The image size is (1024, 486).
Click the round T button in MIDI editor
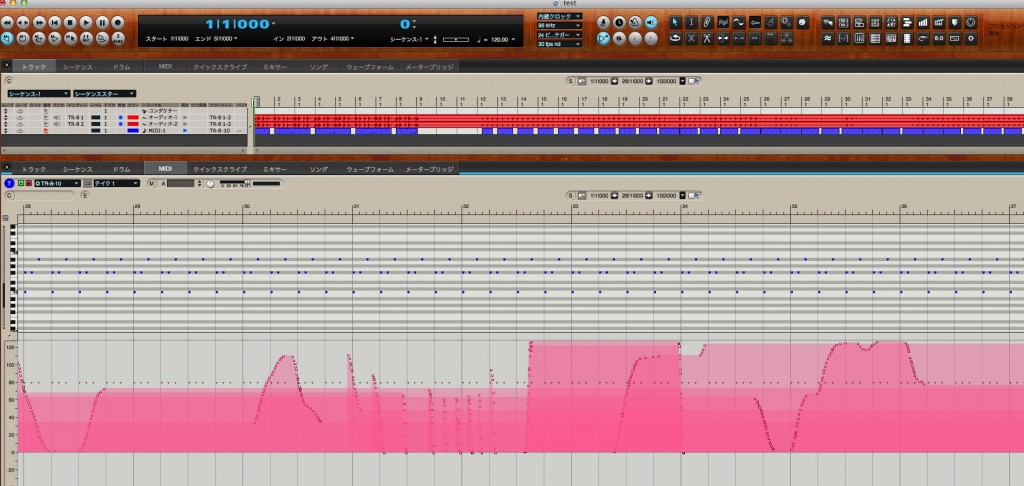(x=9, y=184)
